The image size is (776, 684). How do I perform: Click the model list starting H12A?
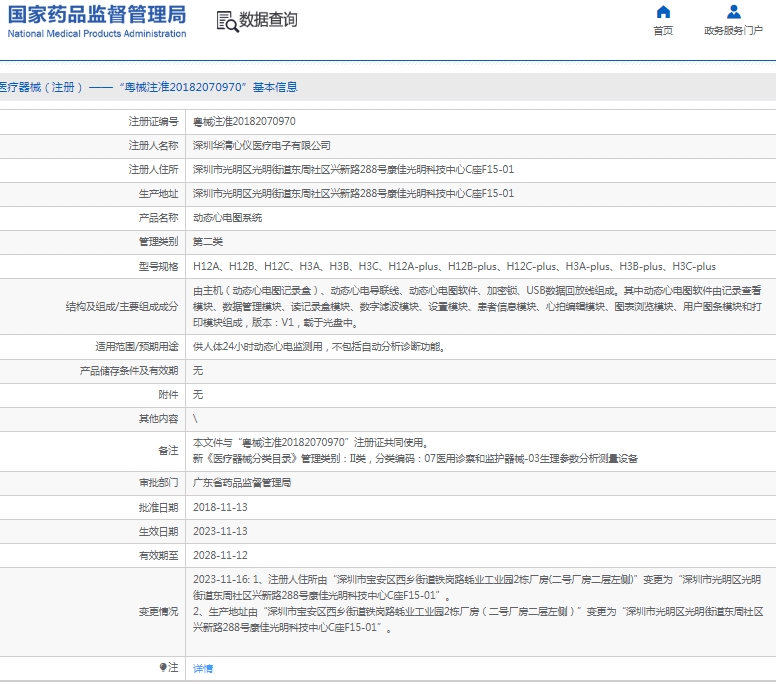point(454,266)
